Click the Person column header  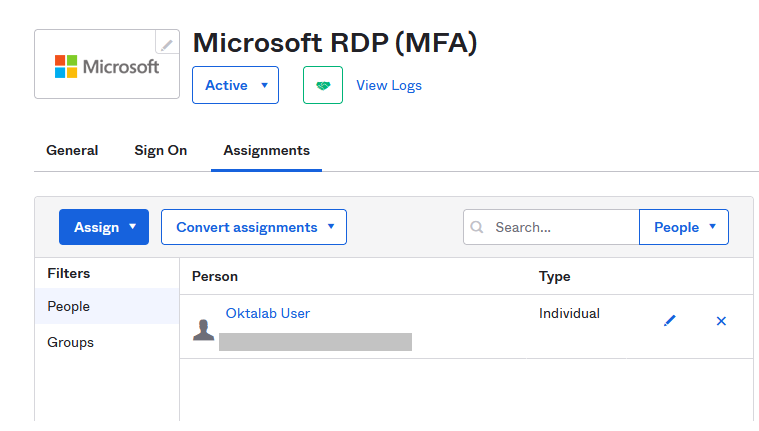pos(214,277)
